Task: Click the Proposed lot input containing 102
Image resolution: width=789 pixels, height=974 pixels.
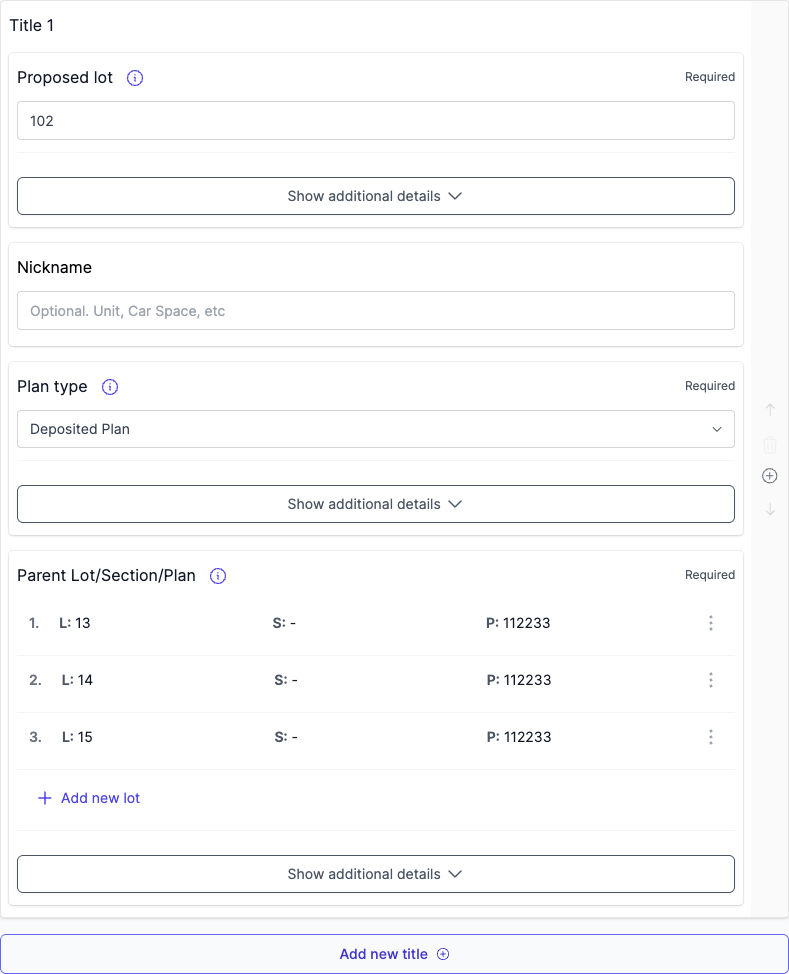Action: (x=375, y=121)
